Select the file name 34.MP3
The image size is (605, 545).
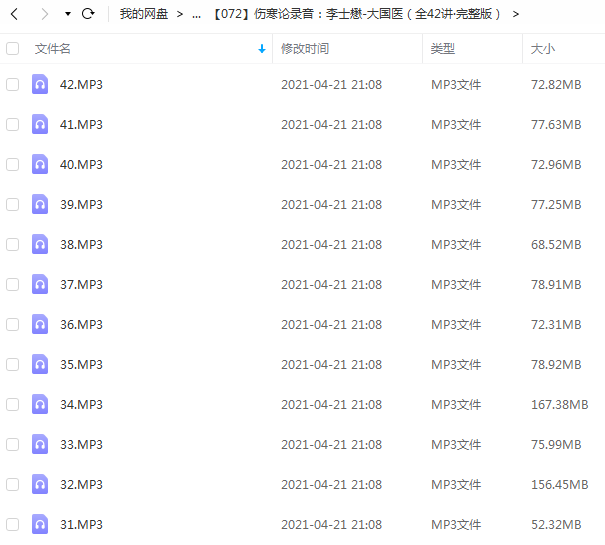point(81,405)
